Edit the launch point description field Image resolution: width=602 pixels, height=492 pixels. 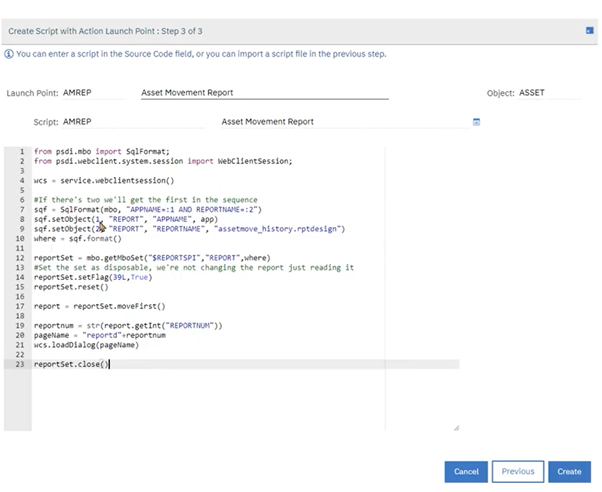pyautogui.click(x=265, y=93)
